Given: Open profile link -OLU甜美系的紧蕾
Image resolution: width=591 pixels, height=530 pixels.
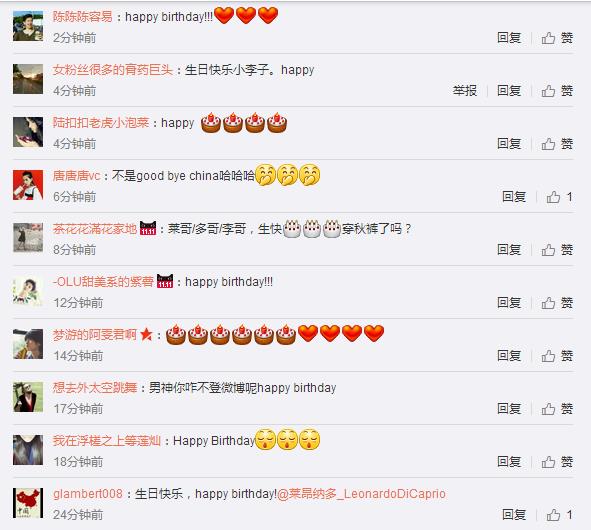Looking at the screenshot, I should (x=103, y=282).
